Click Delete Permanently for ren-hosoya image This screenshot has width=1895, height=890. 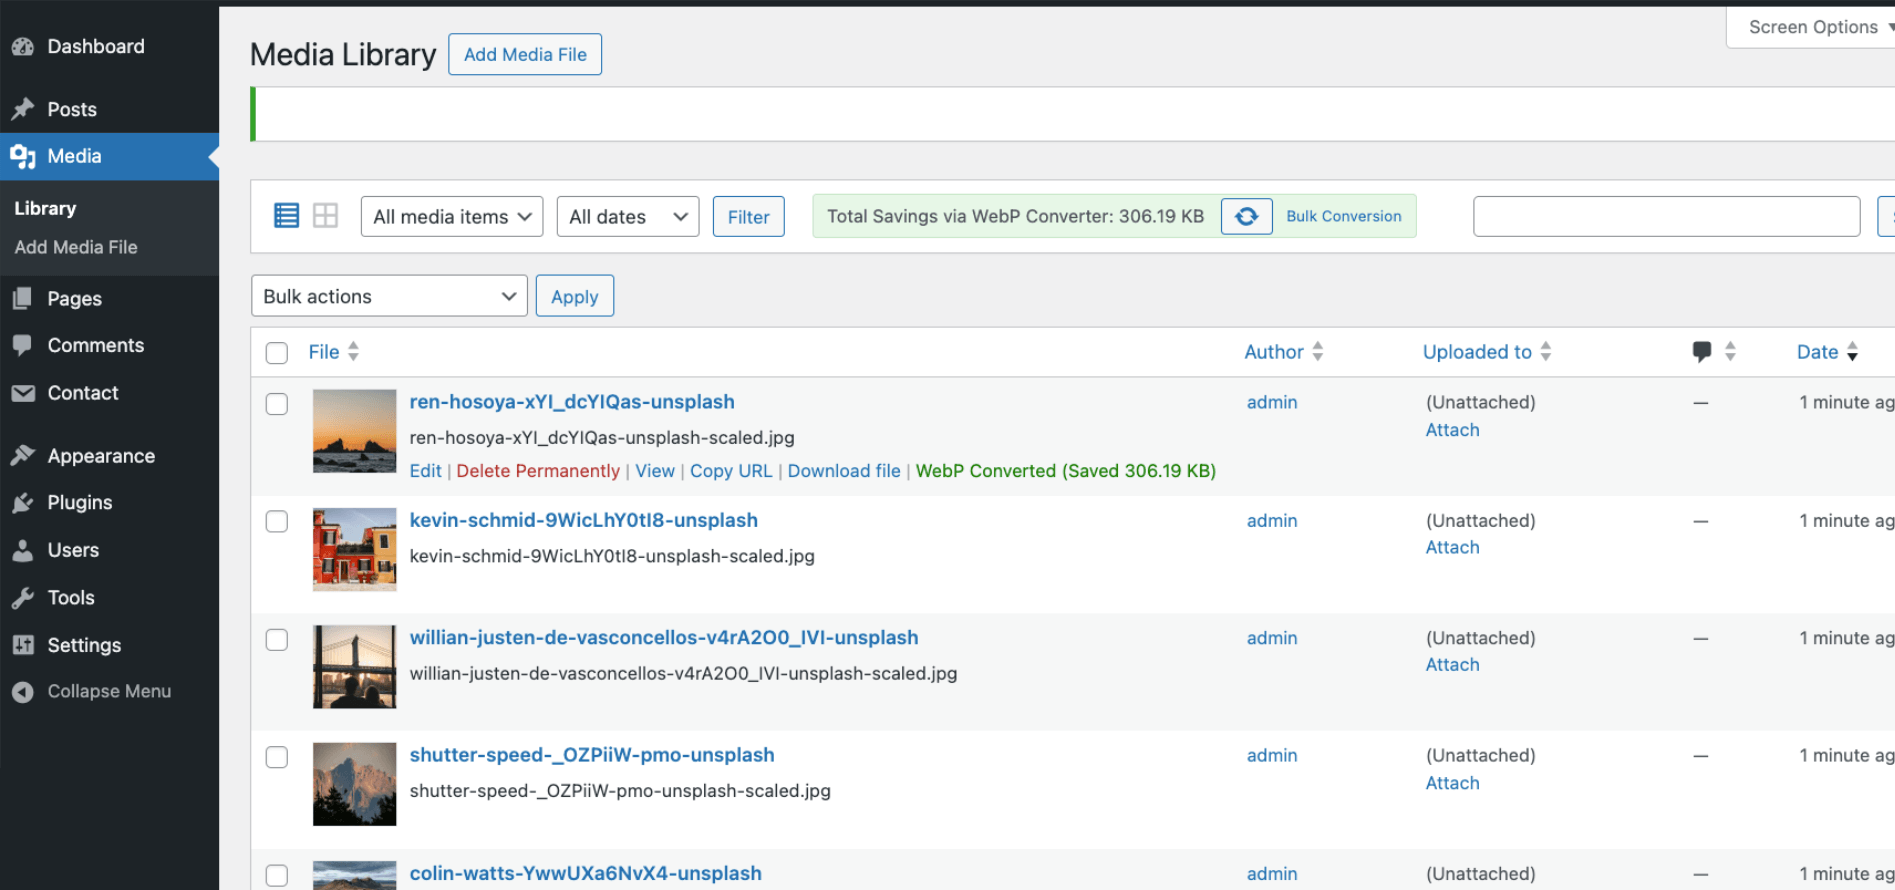click(538, 471)
